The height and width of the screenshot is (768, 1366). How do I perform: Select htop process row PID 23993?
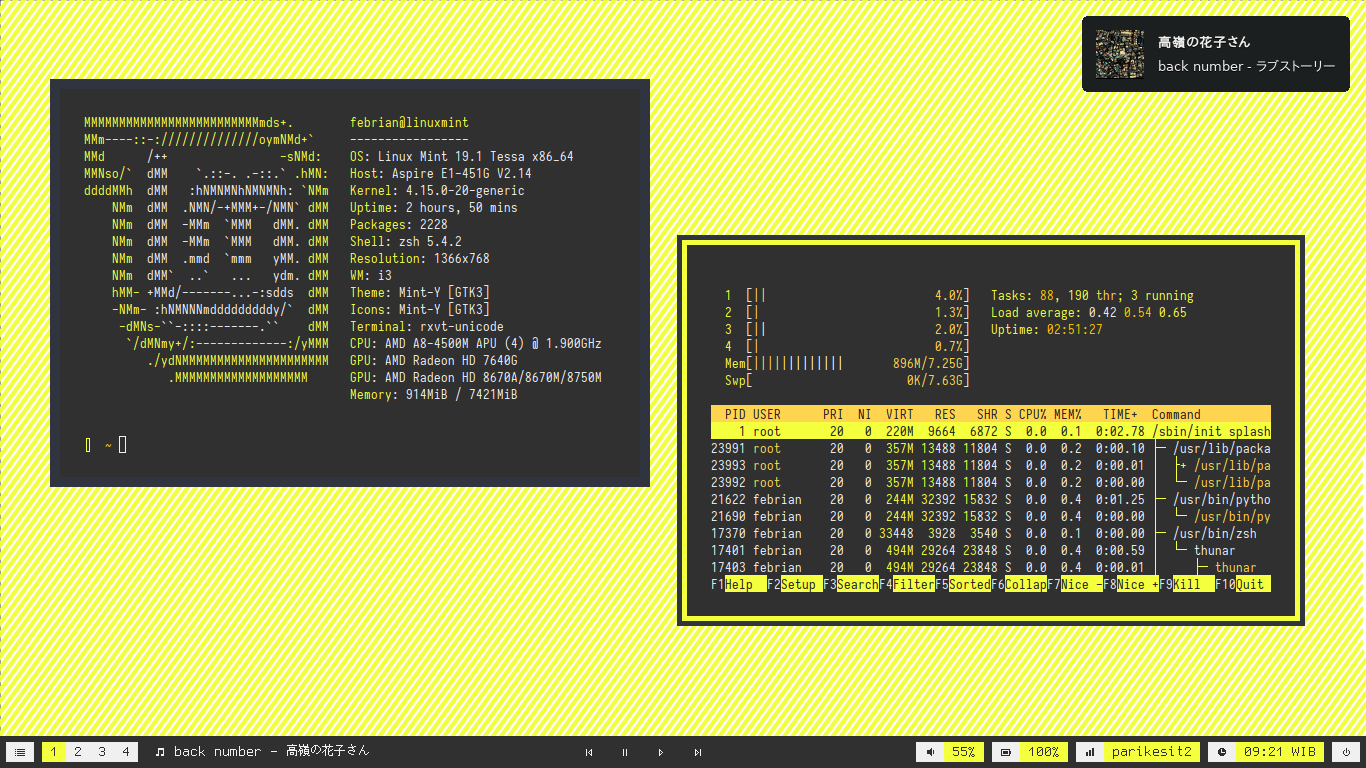coord(991,465)
